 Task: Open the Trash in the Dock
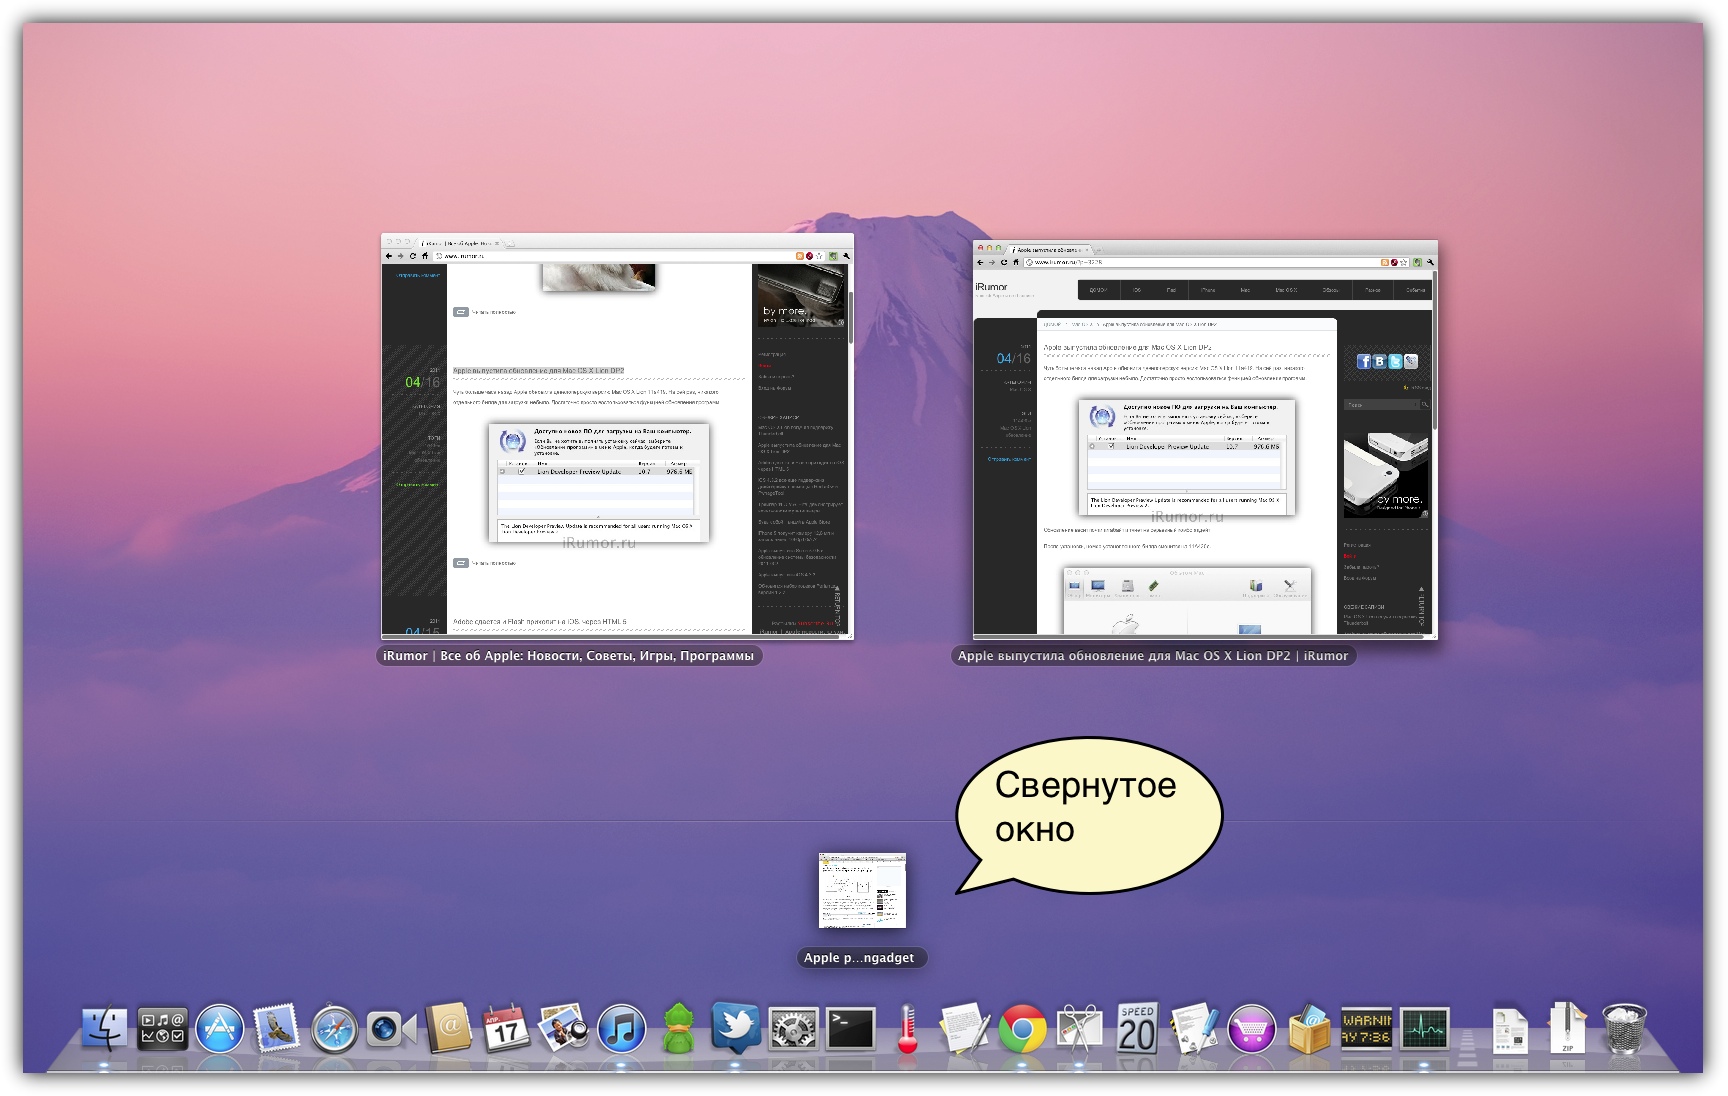tap(1624, 1029)
